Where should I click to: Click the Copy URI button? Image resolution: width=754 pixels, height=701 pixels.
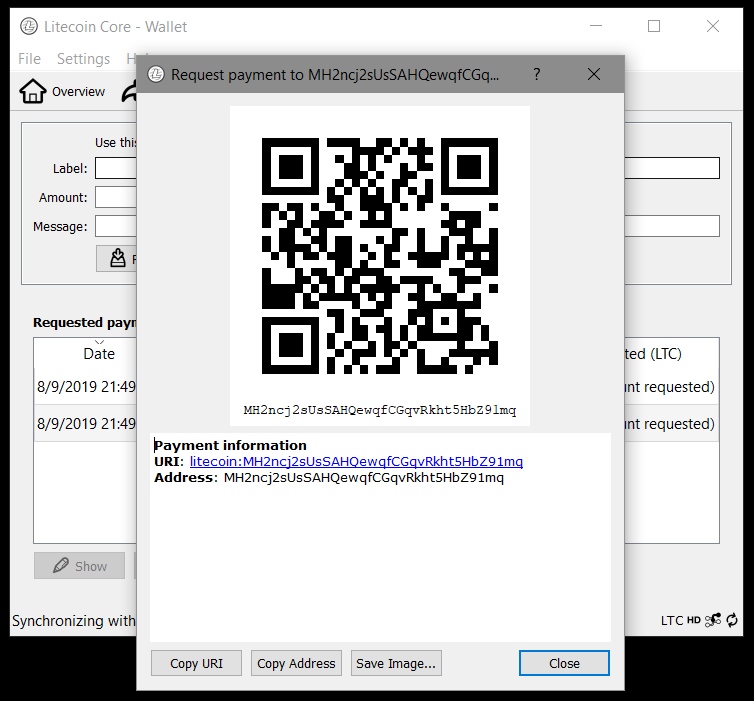196,663
